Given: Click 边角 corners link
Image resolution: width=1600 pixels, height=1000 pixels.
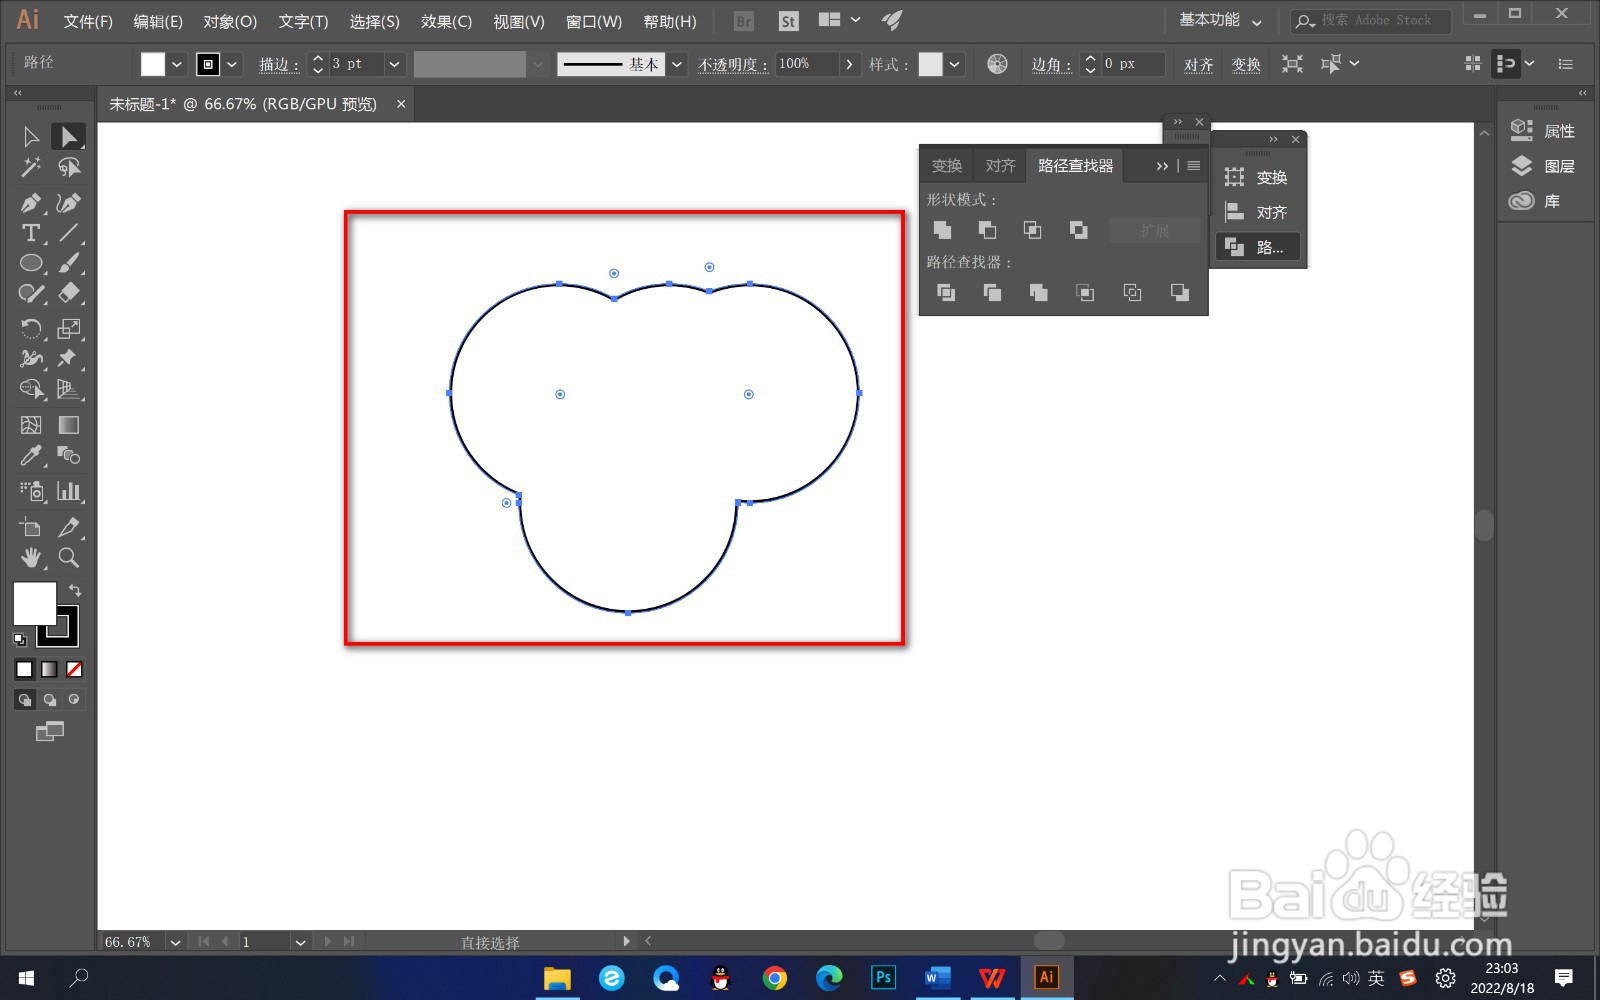Looking at the screenshot, I should (x=1051, y=64).
